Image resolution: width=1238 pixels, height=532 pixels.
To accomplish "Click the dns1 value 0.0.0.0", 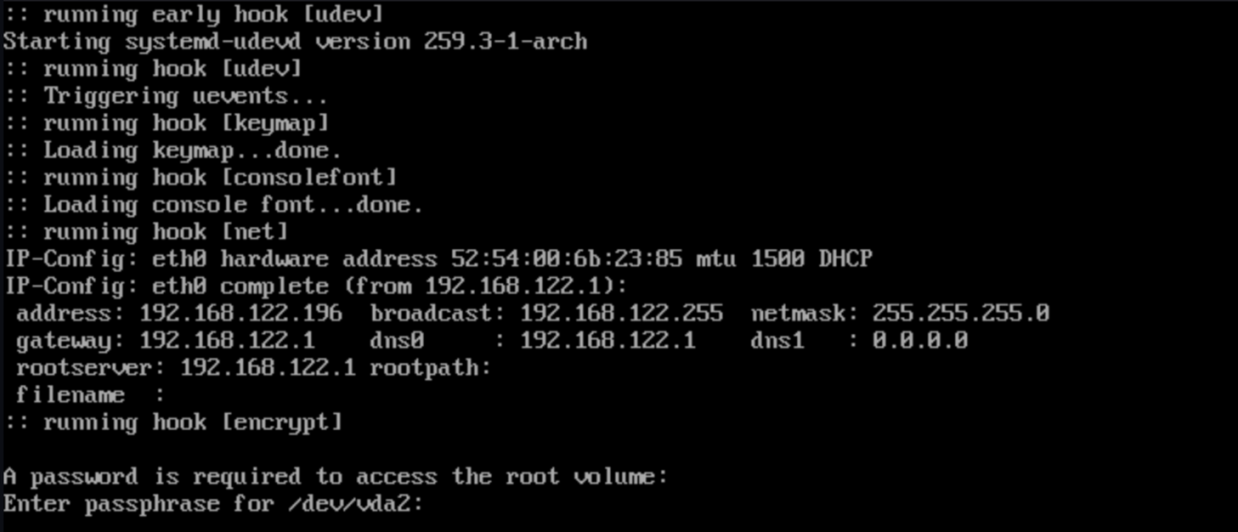I will (919, 340).
